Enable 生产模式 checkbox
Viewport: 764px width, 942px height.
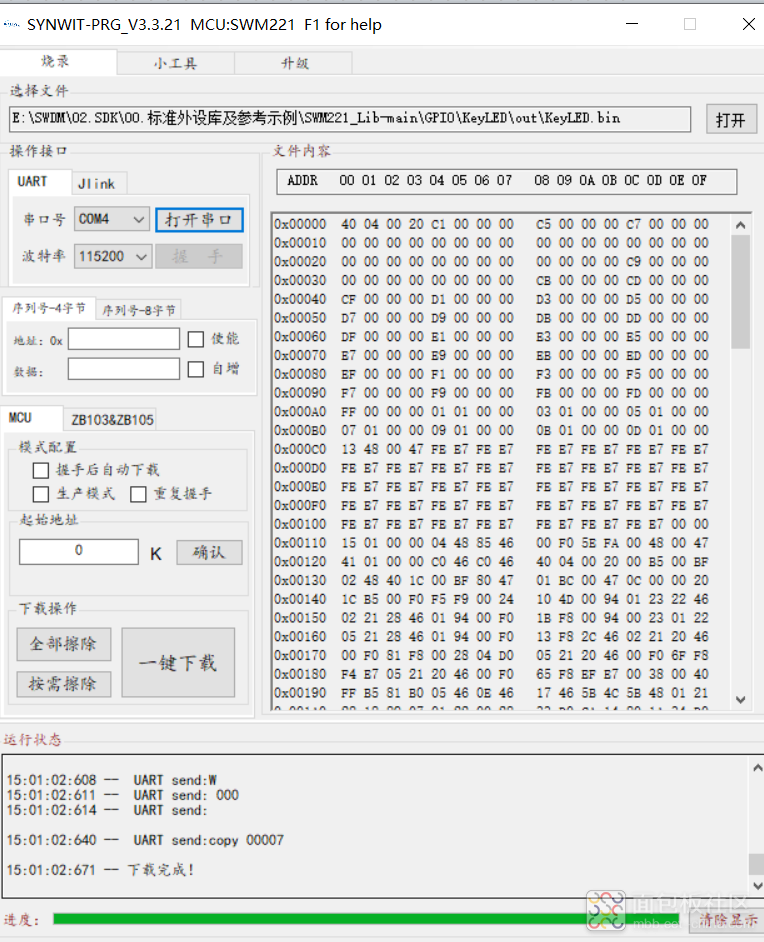point(41,494)
